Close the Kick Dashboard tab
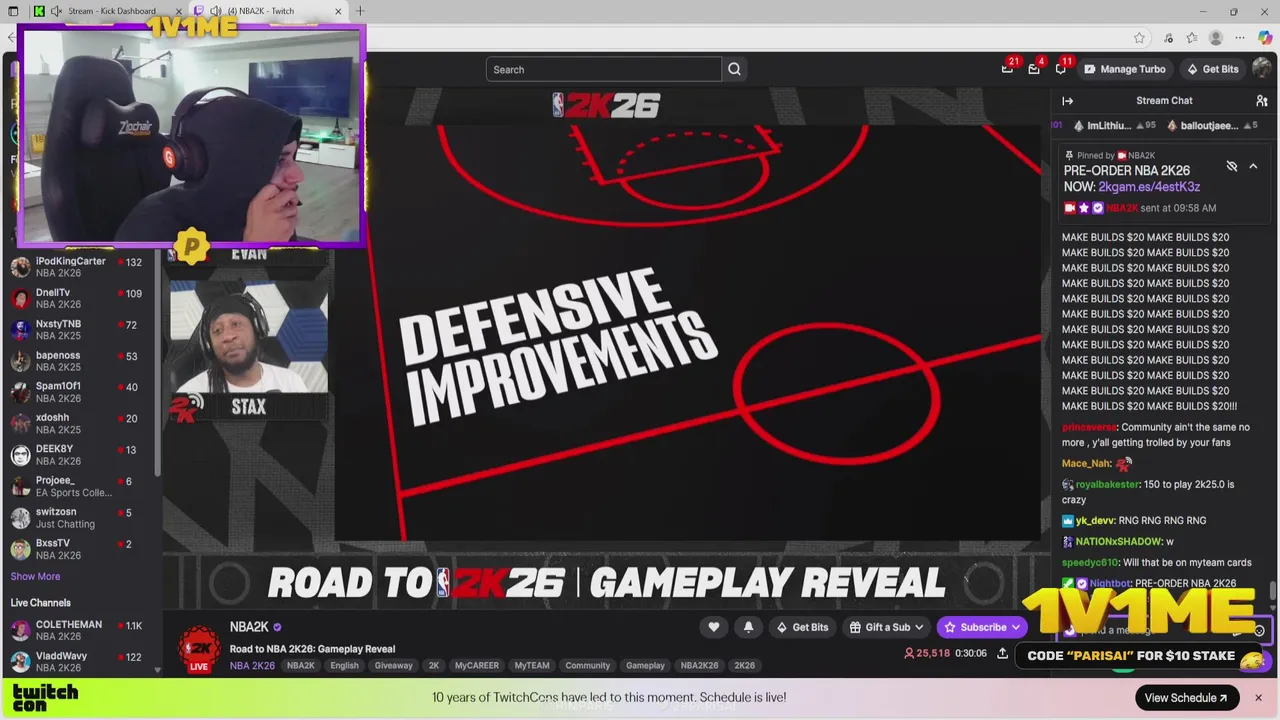 pyautogui.click(x=178, y=11)
